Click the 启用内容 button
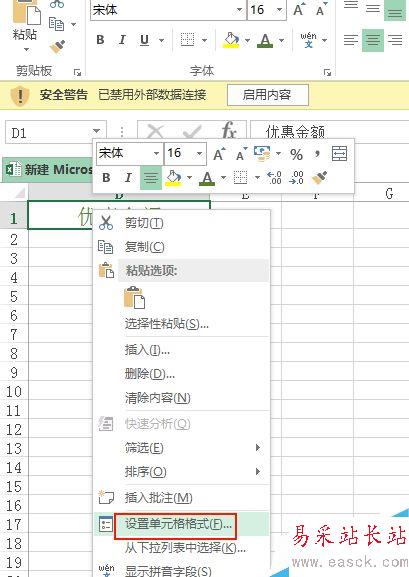The width and height of the screenshot is (409, 577). click(x=267, y=95)
